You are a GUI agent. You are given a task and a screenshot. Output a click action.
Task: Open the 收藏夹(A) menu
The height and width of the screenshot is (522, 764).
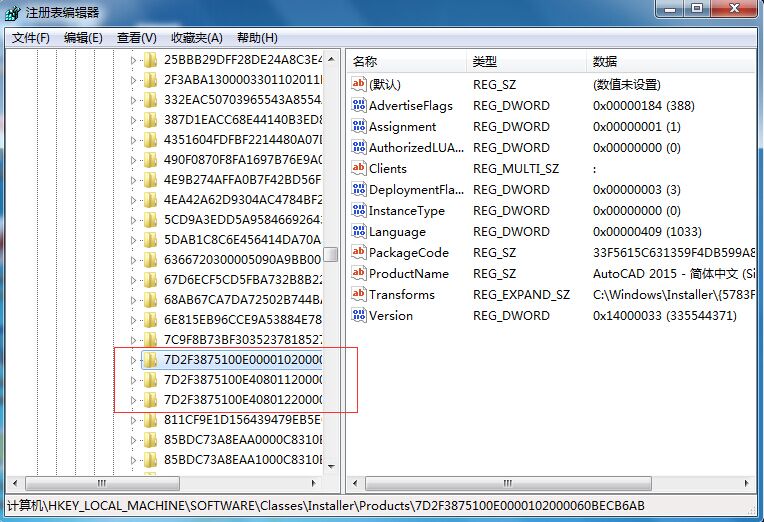pyautogui.click(x=196, y=38)
